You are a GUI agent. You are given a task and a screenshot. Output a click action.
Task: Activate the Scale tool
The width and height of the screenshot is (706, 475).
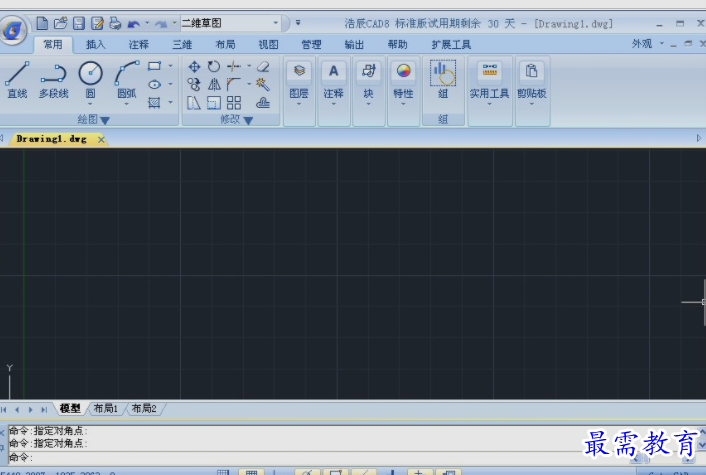click(214, 103)
